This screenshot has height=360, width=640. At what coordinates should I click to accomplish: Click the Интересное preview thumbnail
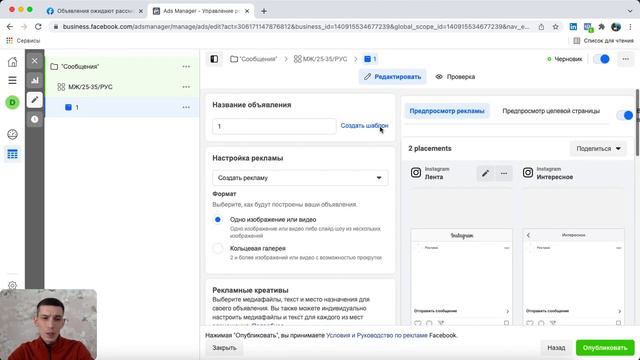coord(573,277)
